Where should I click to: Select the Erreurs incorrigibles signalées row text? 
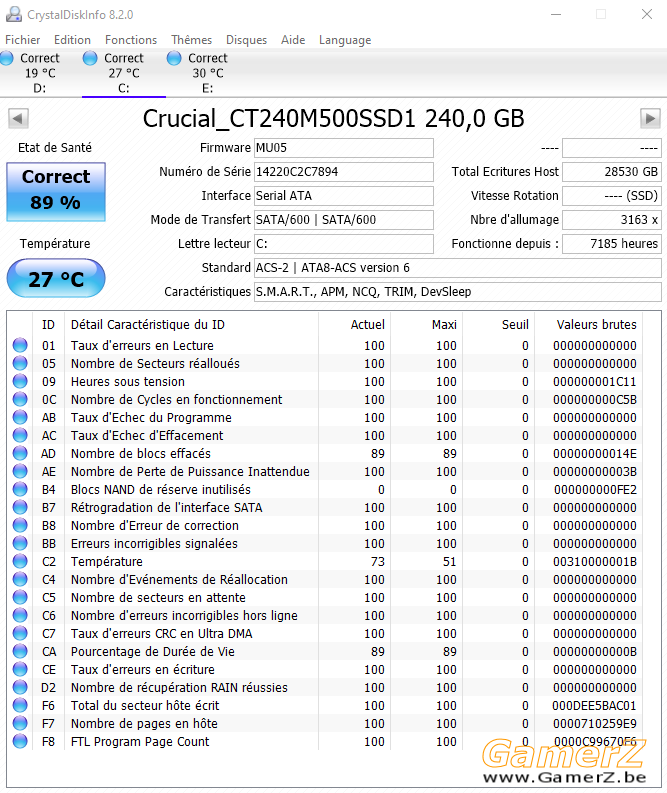(x=154, y=544)
